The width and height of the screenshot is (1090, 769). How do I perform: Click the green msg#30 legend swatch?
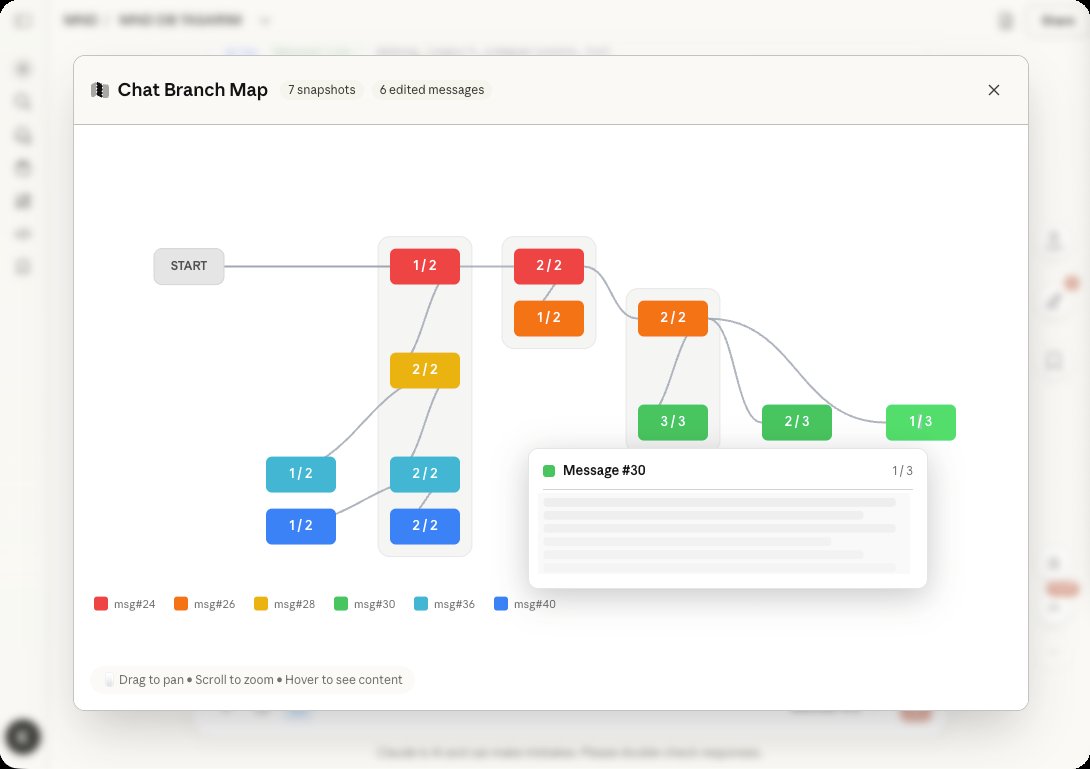pos(341,604)
